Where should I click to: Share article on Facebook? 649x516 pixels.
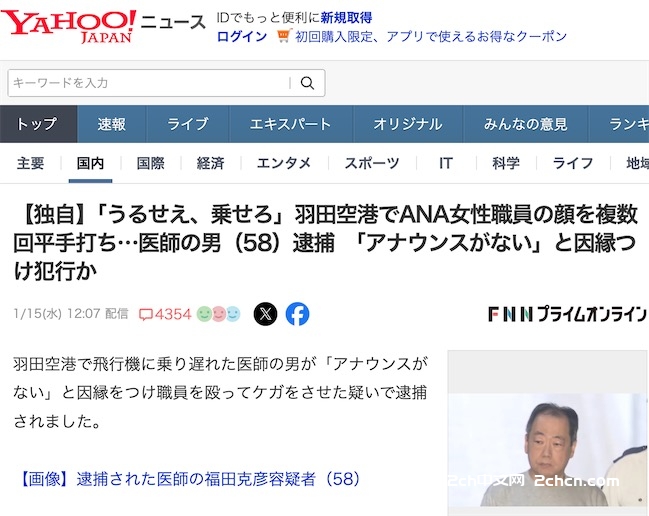click(x=297, y=314)
